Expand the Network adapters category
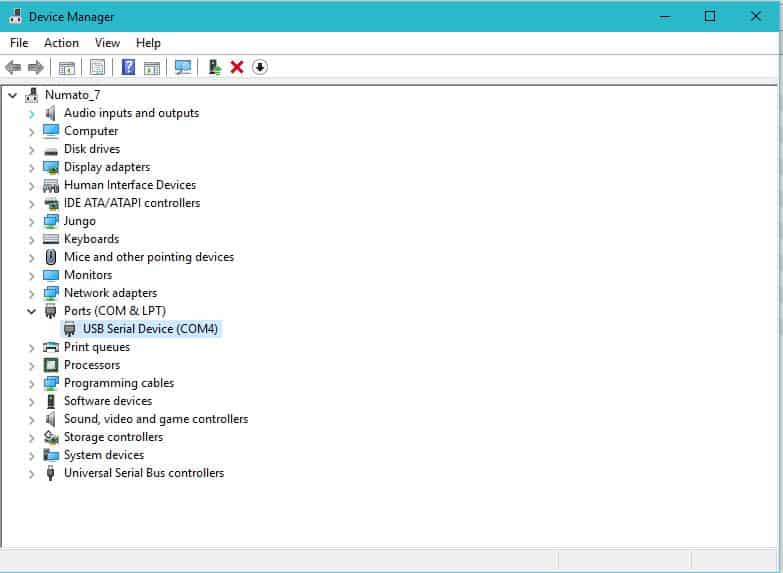 [31, 294]
